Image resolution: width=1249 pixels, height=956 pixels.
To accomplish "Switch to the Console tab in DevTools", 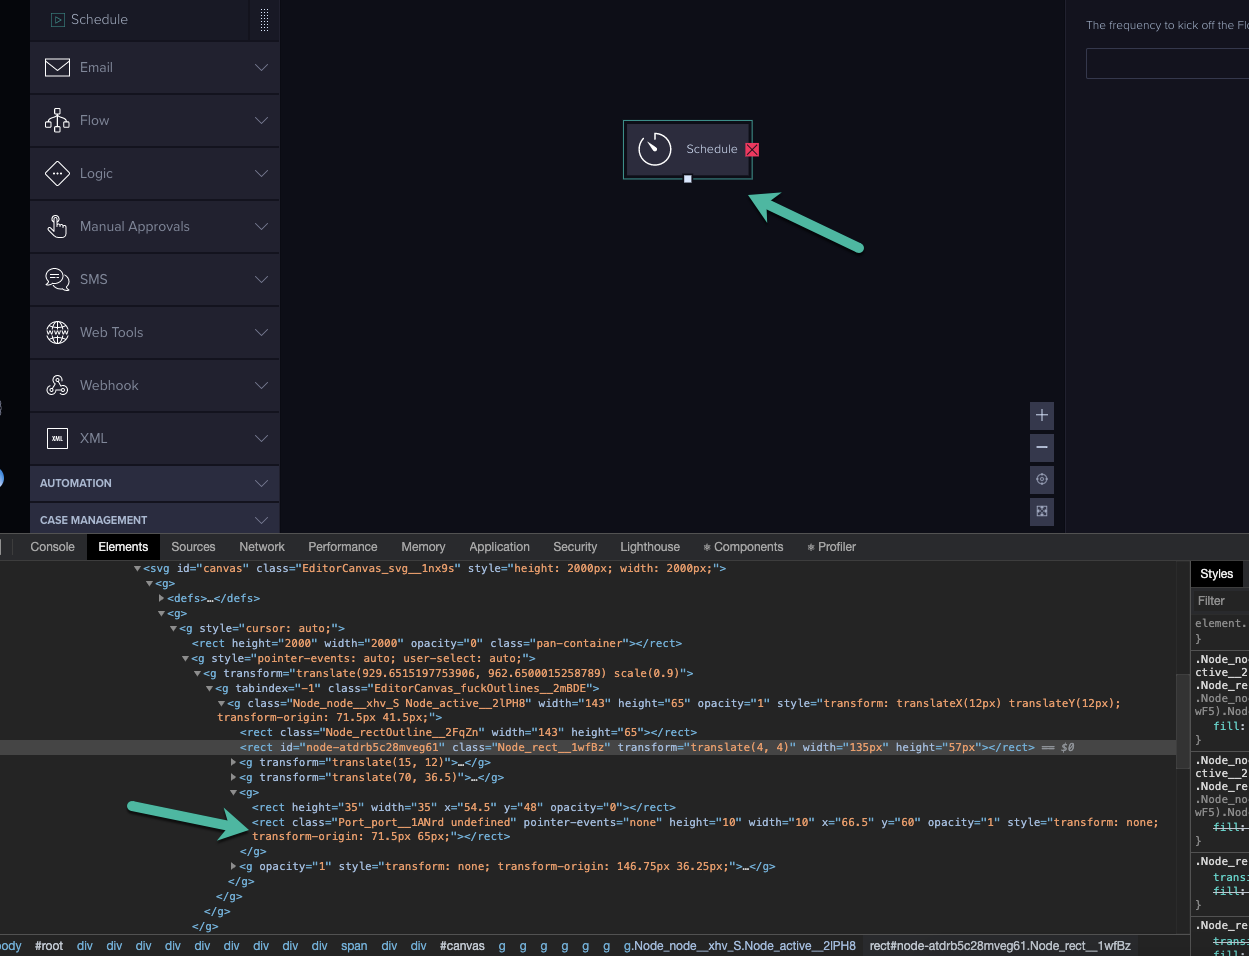I will [x=51, y=547].
